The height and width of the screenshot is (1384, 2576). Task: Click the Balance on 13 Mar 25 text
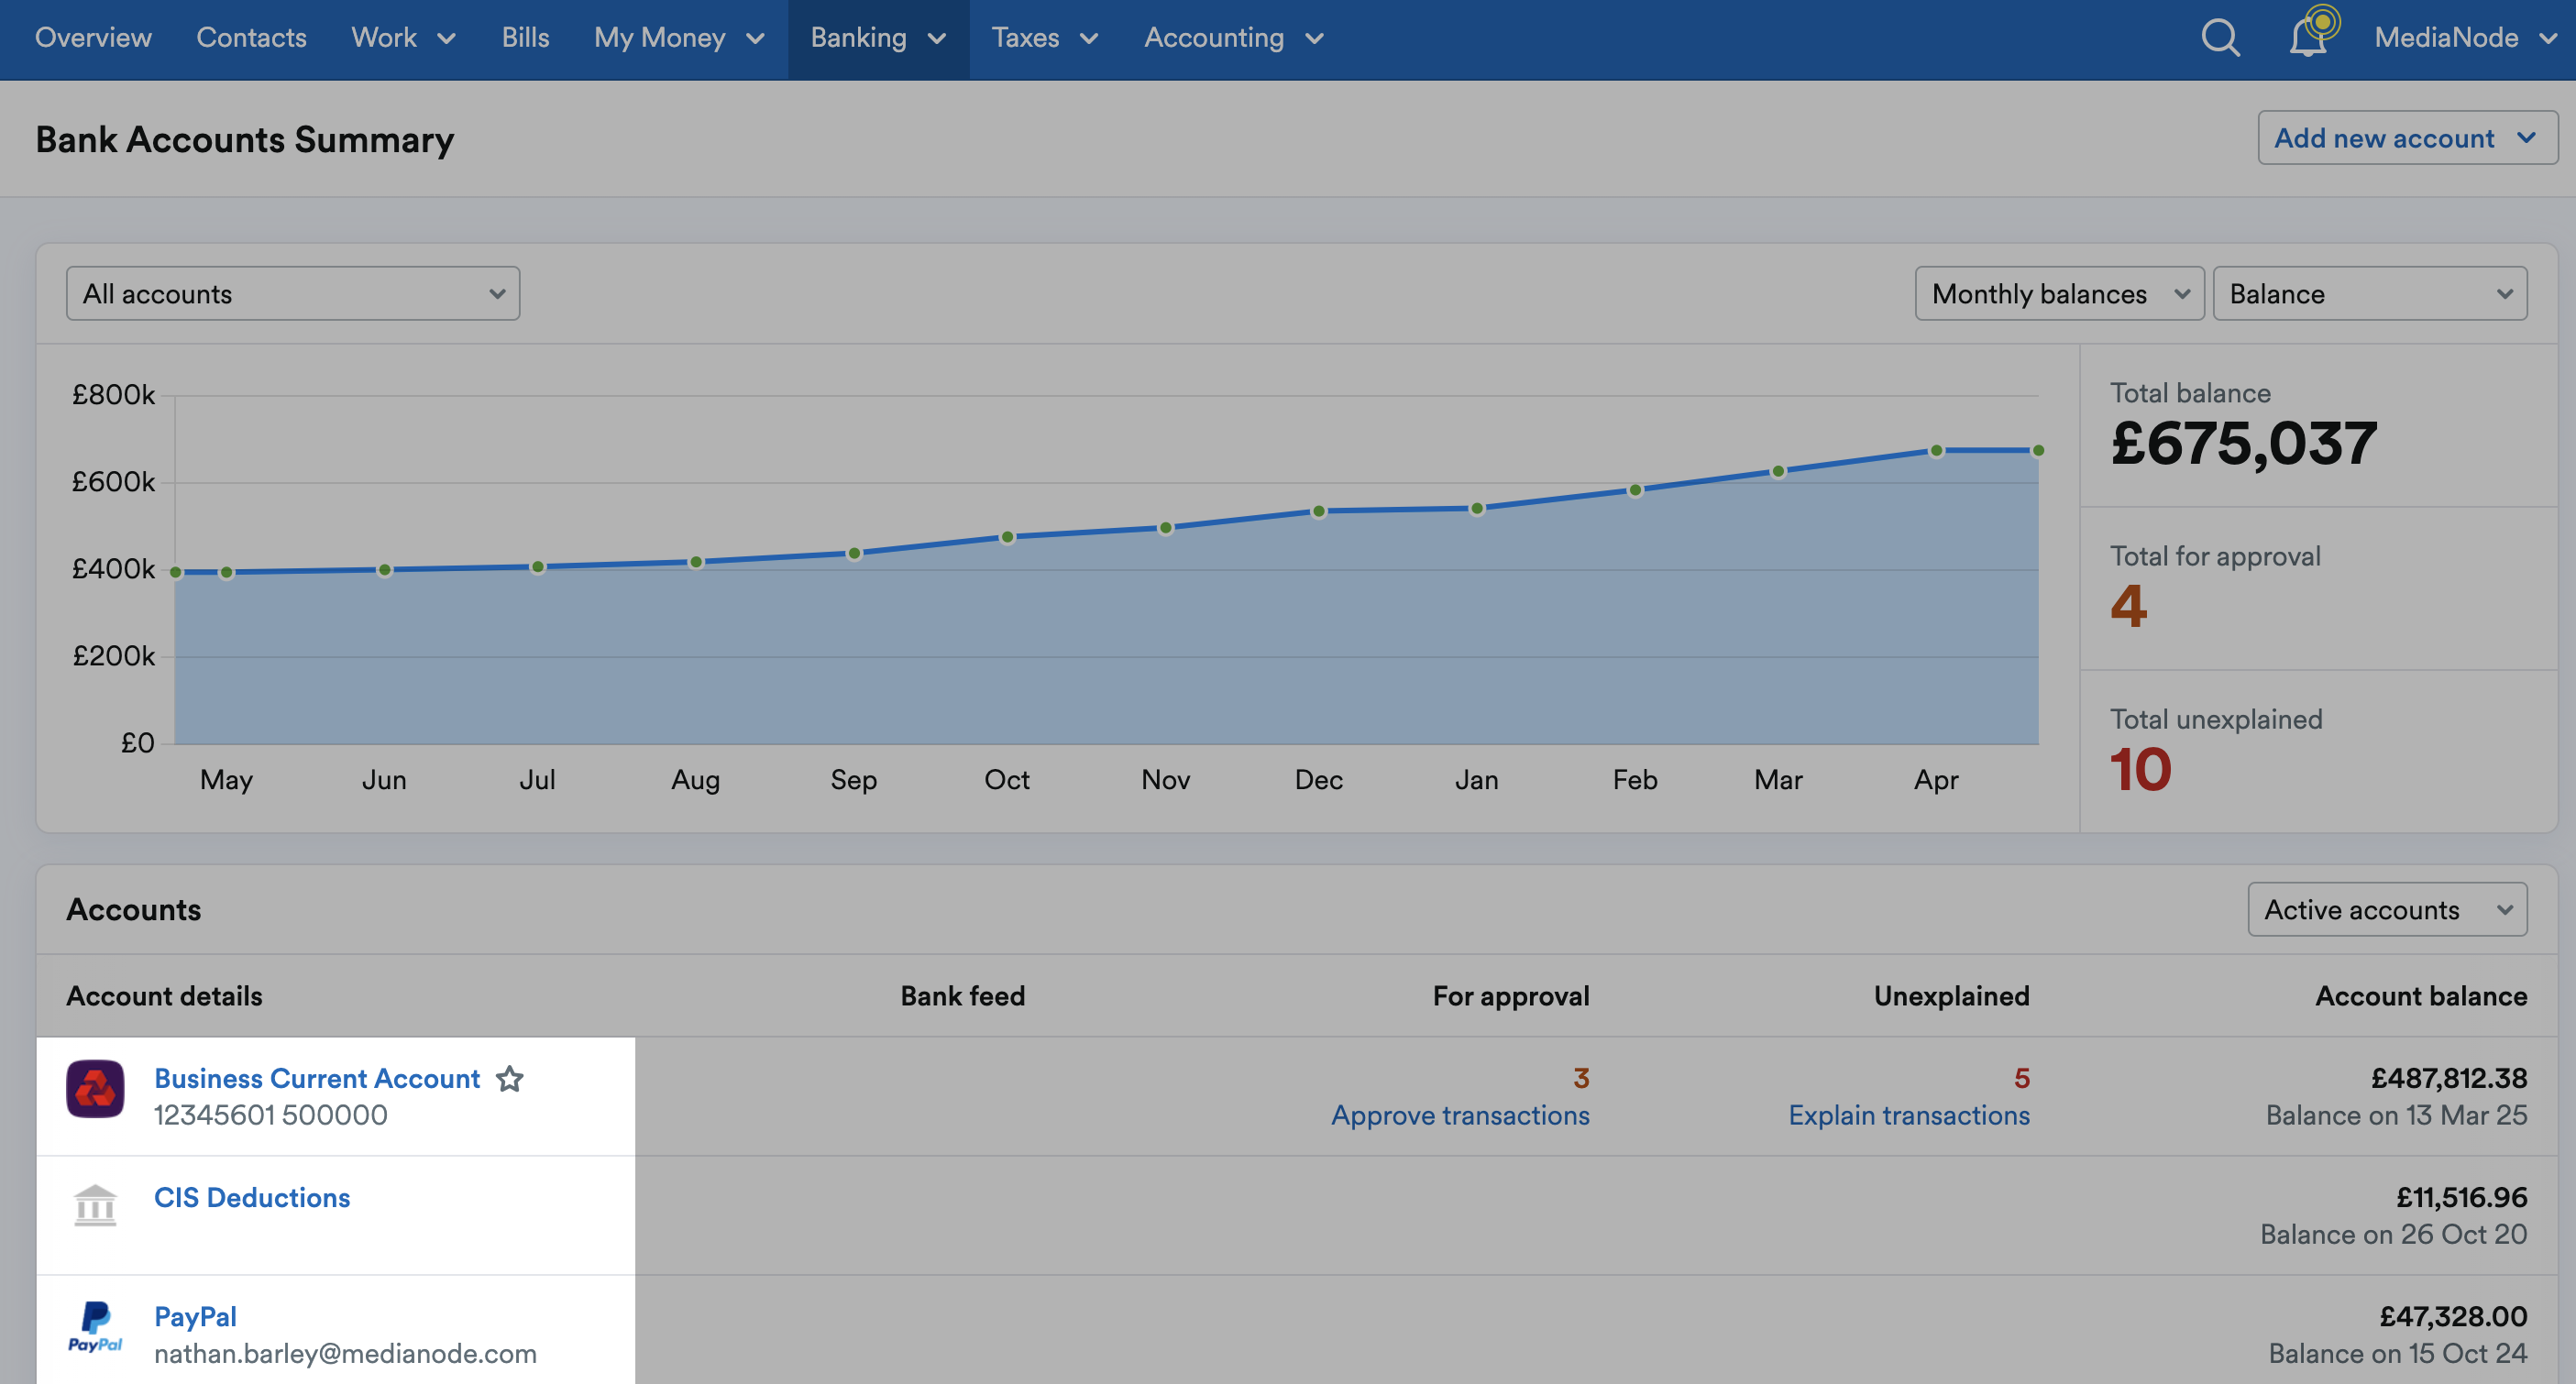point(2396,1116)
